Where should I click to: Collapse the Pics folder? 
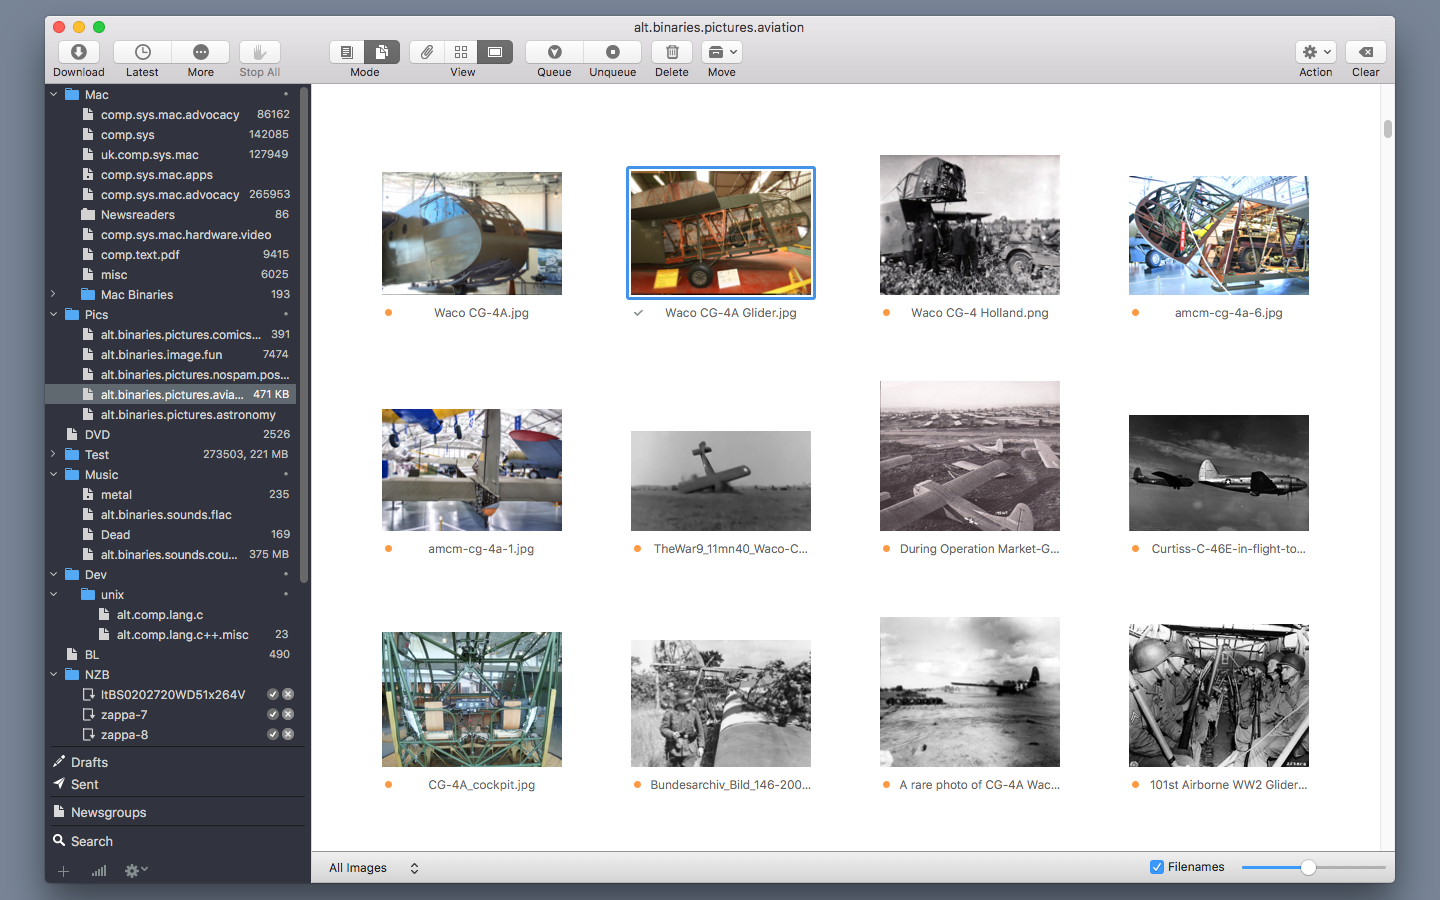[53, 314]
